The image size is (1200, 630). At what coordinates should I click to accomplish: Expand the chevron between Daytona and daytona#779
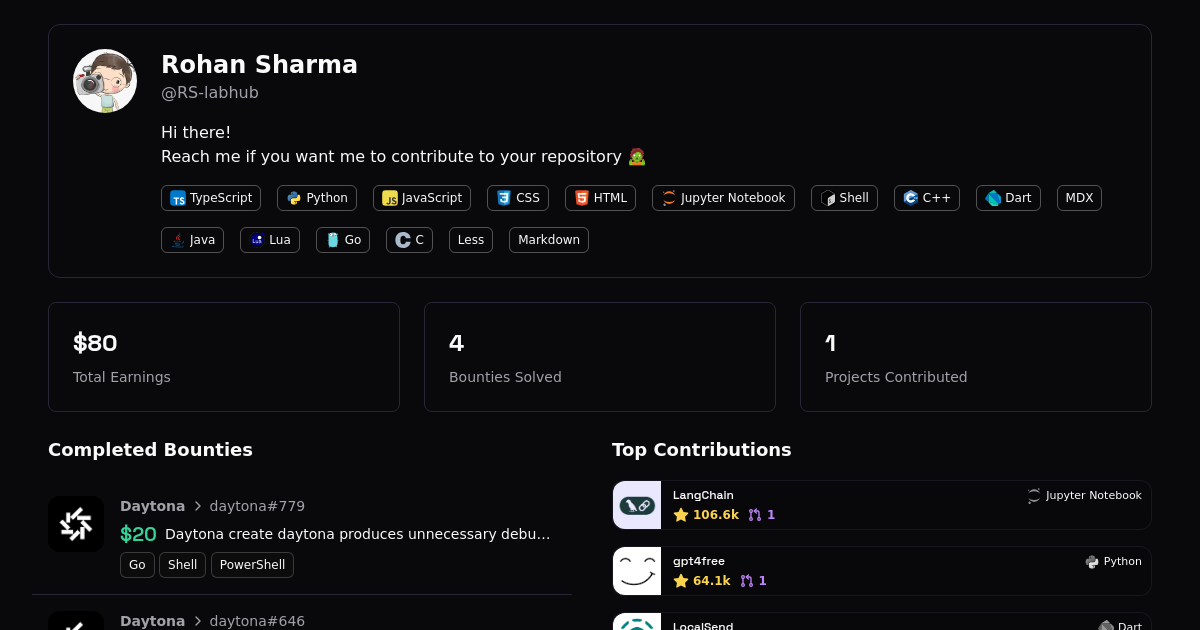coord(197,506)
